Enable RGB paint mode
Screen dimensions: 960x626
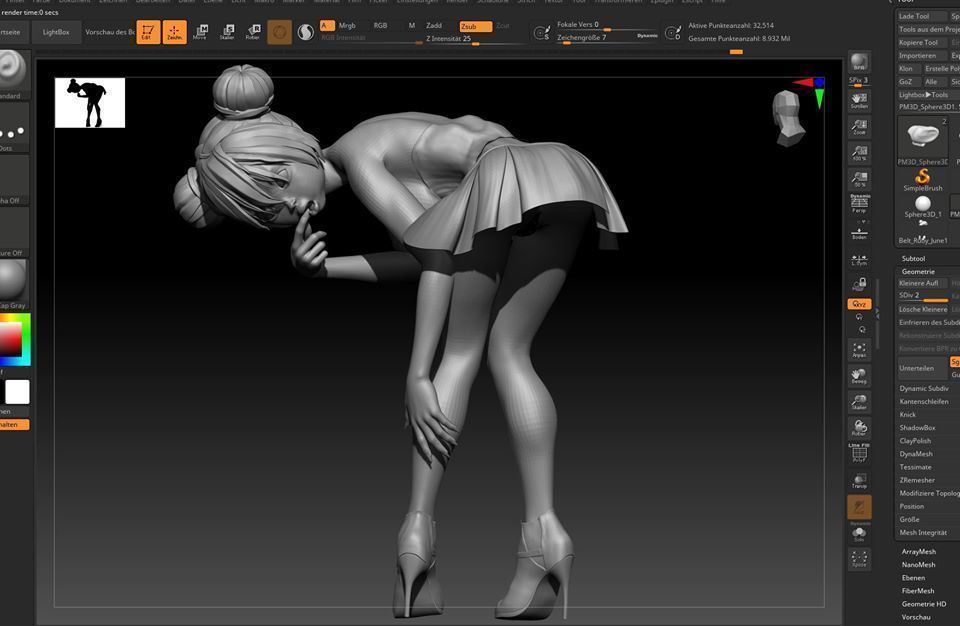pos(380,26)
